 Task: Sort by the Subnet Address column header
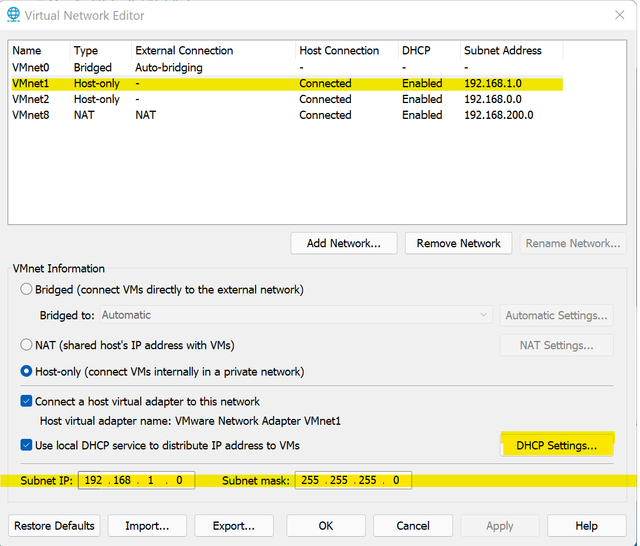click(502, 51)
